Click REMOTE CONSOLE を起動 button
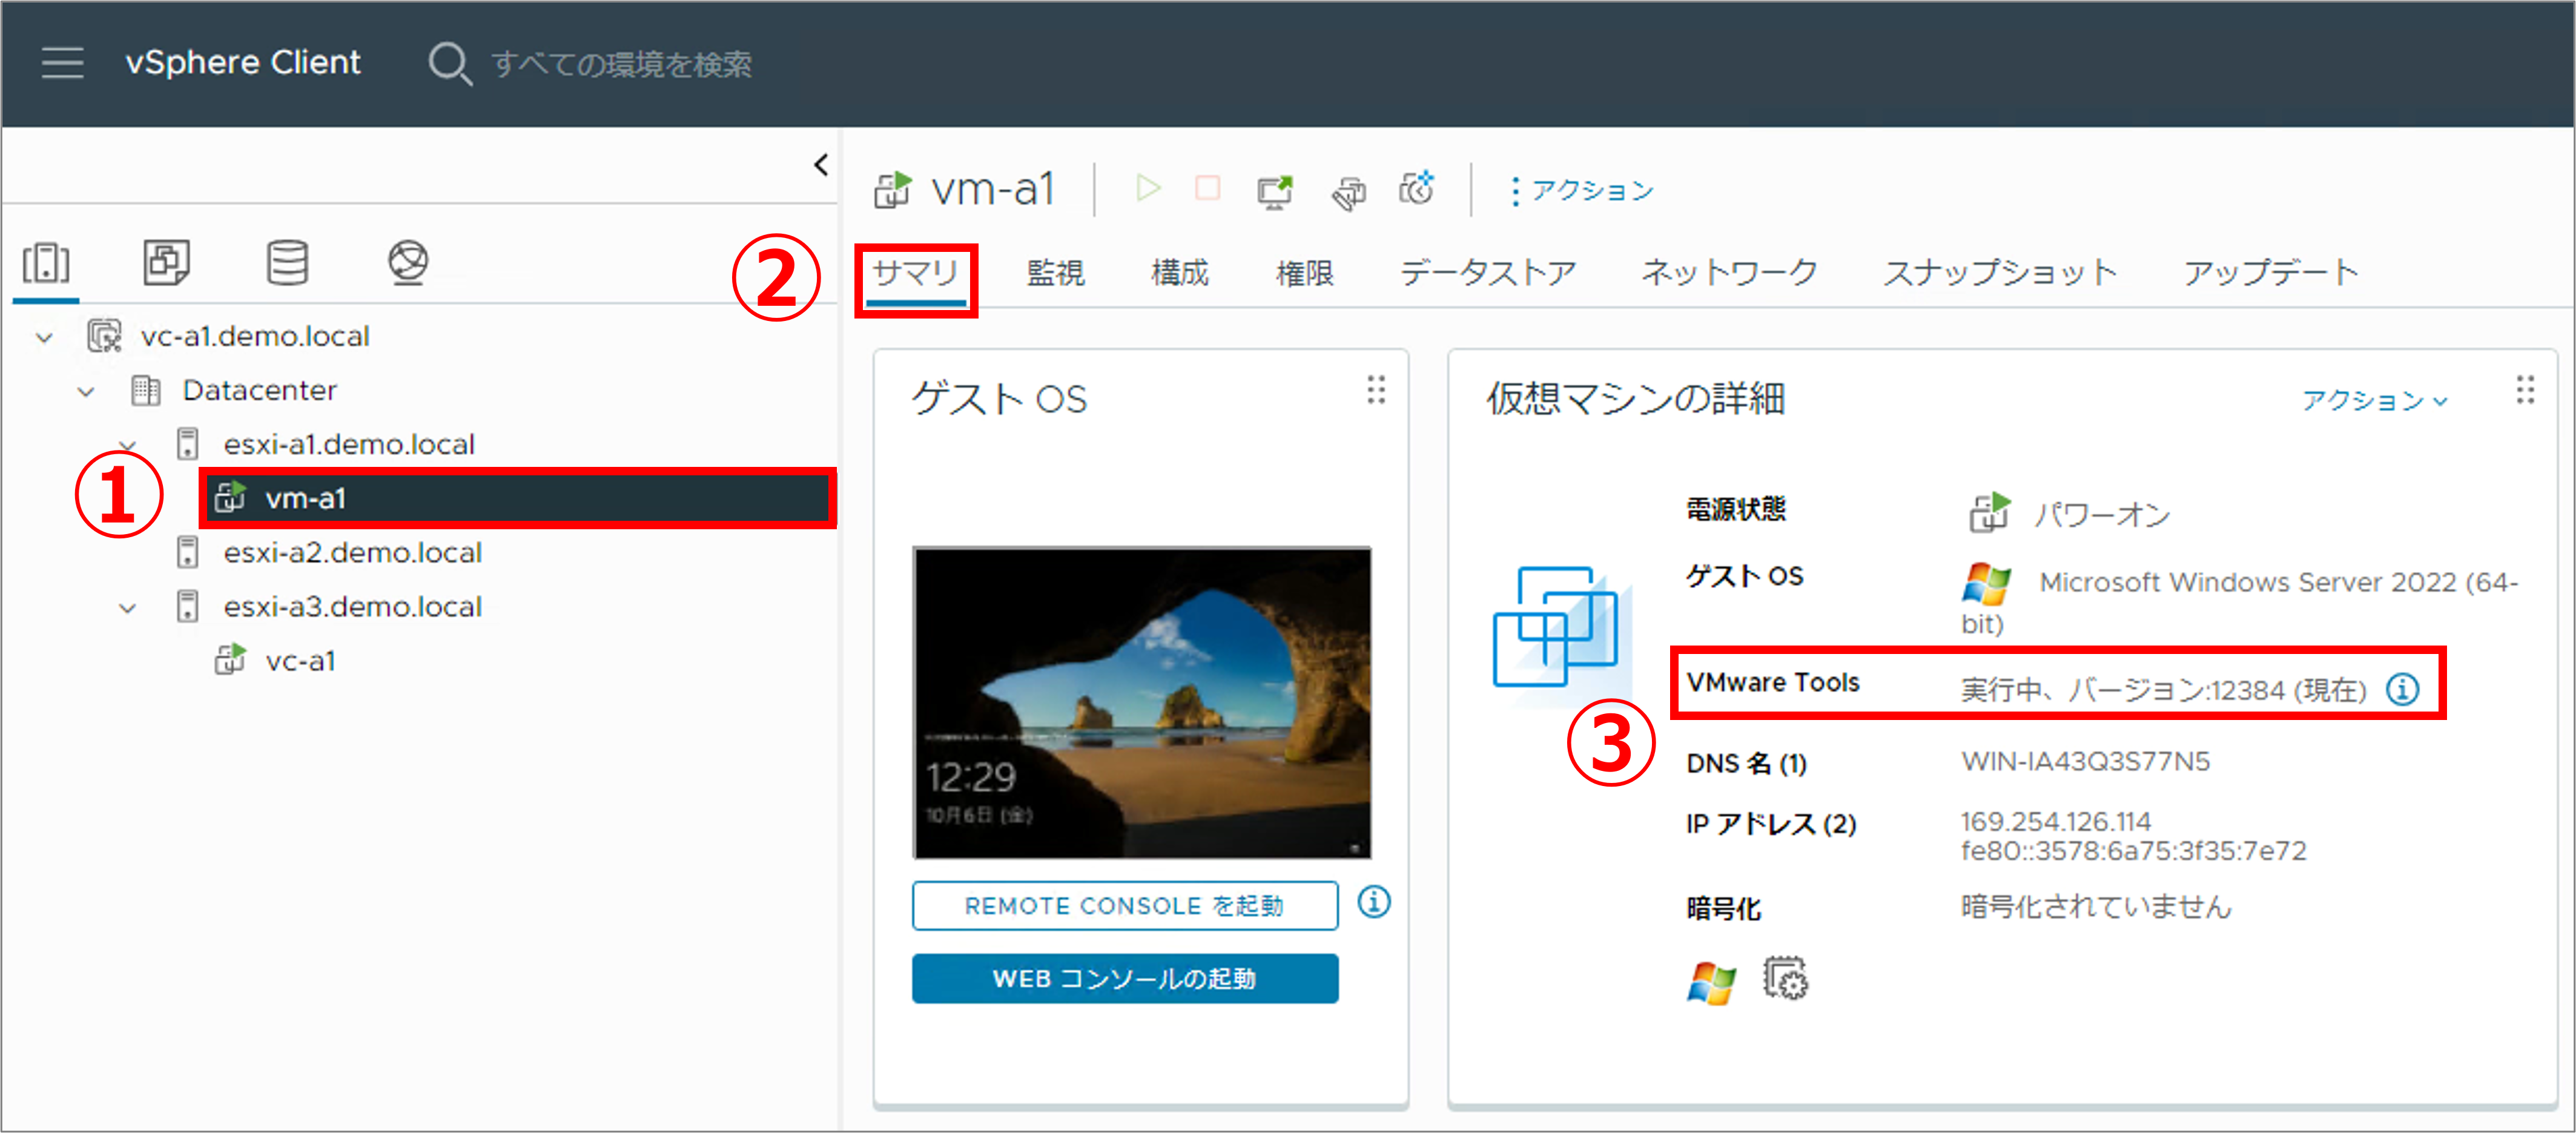Image resolution: width=2576 pixels, height=1133 pixels. click(1125, 905)
